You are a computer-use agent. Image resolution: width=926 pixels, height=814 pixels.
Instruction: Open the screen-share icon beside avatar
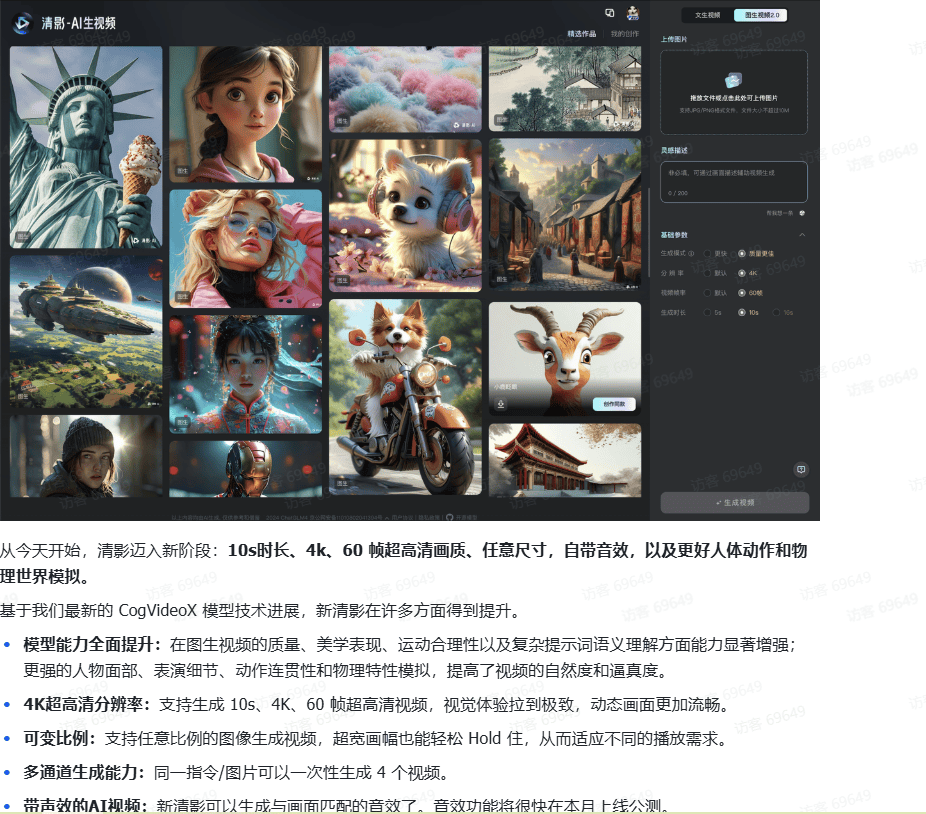click(x=609, y=13)
